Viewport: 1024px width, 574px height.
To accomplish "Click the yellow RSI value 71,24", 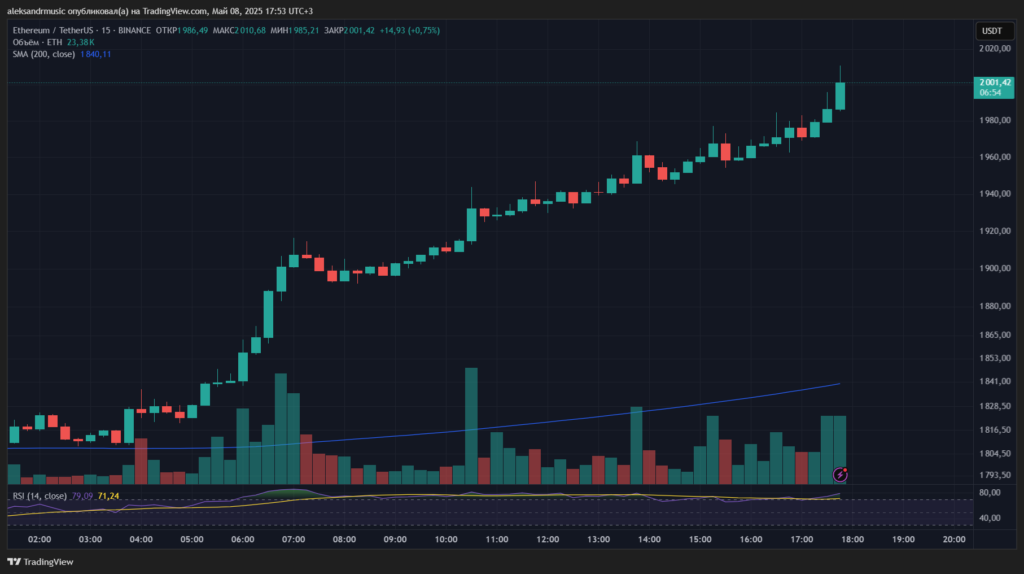I will (x=109, y=496).
